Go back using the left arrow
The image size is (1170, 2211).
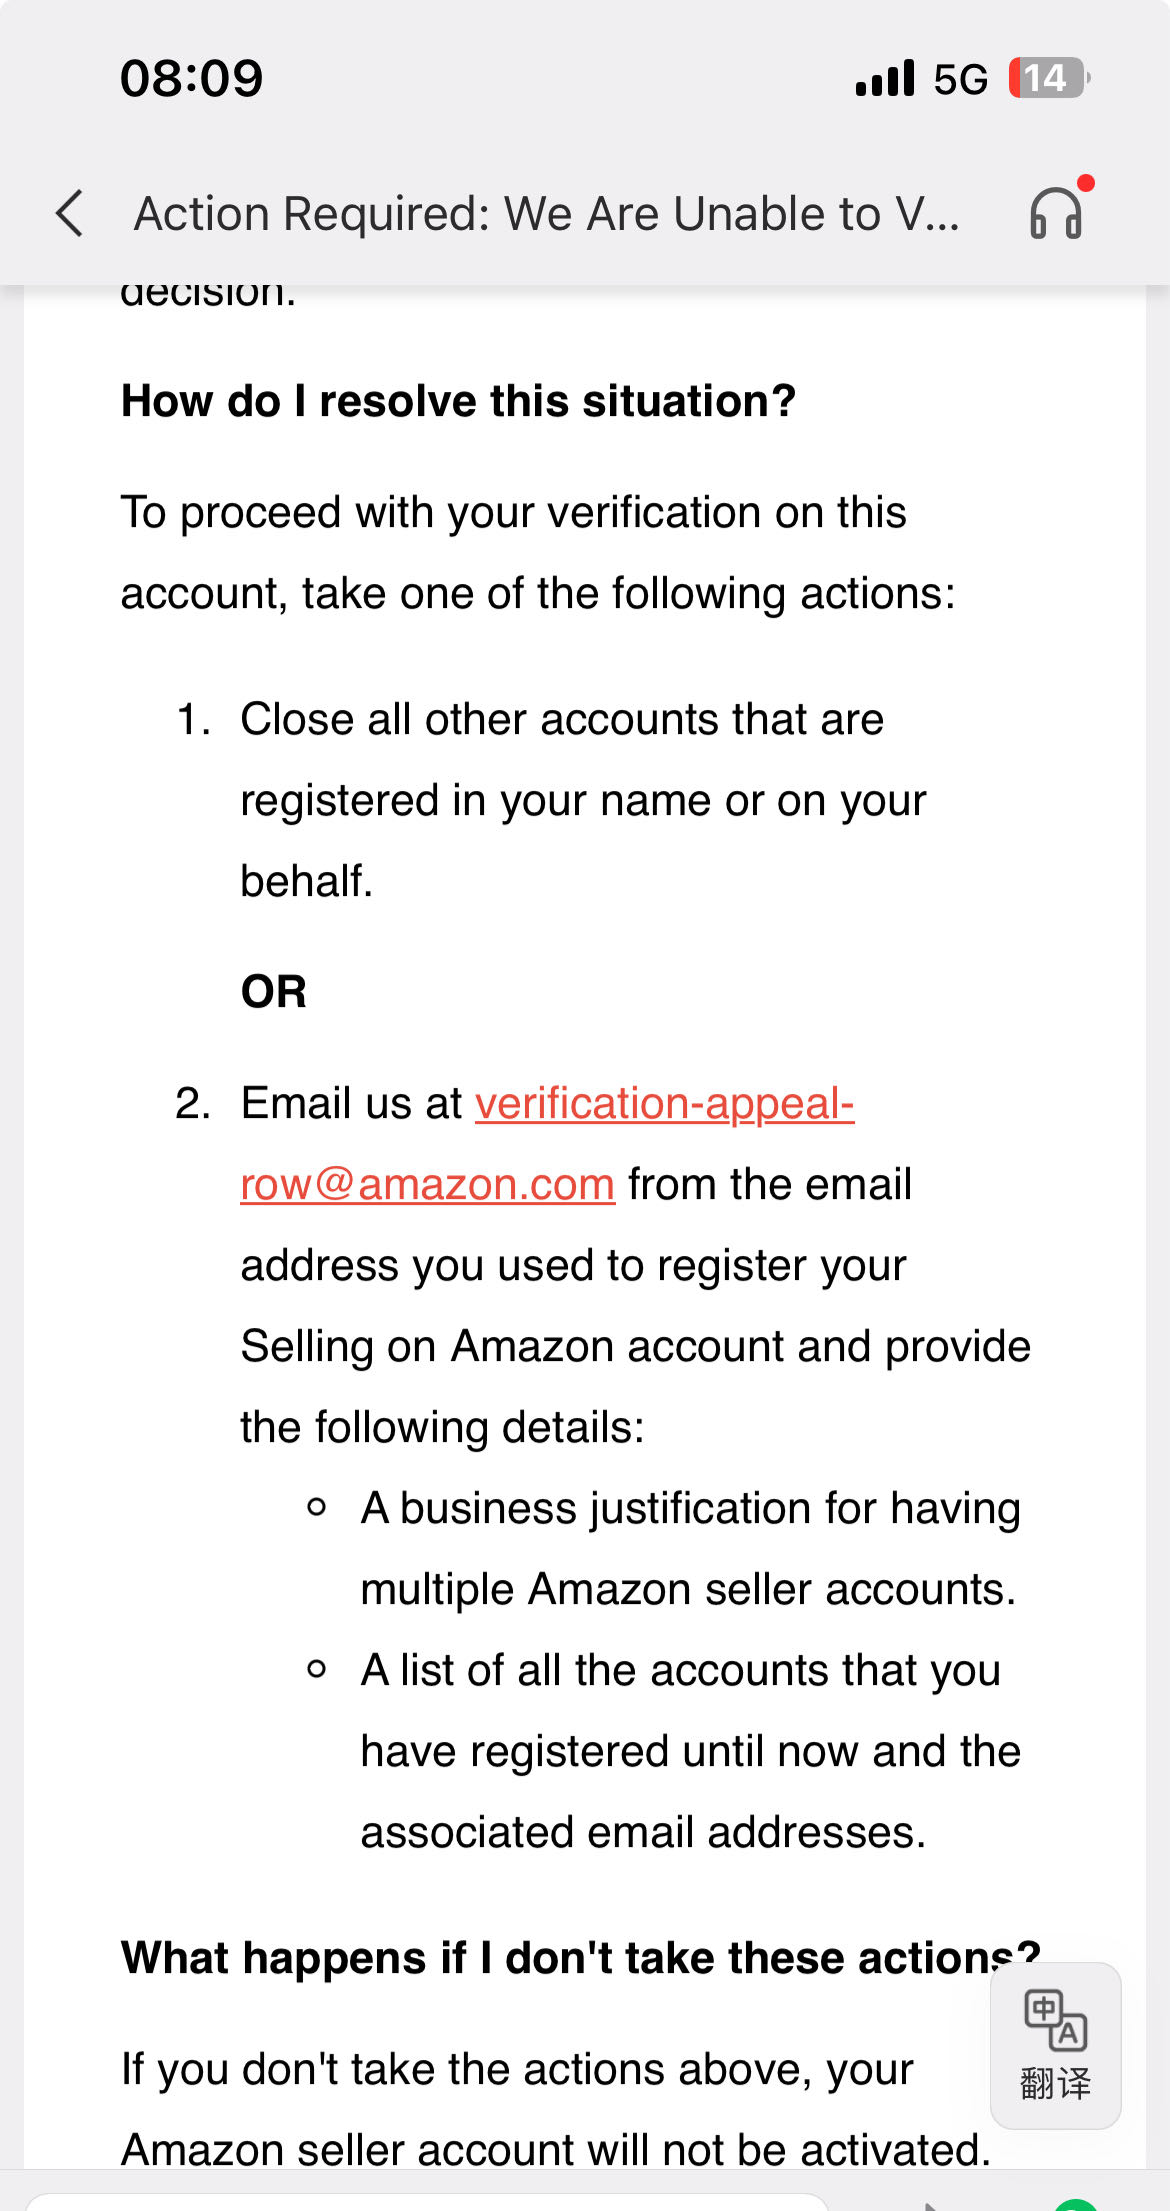70,214
